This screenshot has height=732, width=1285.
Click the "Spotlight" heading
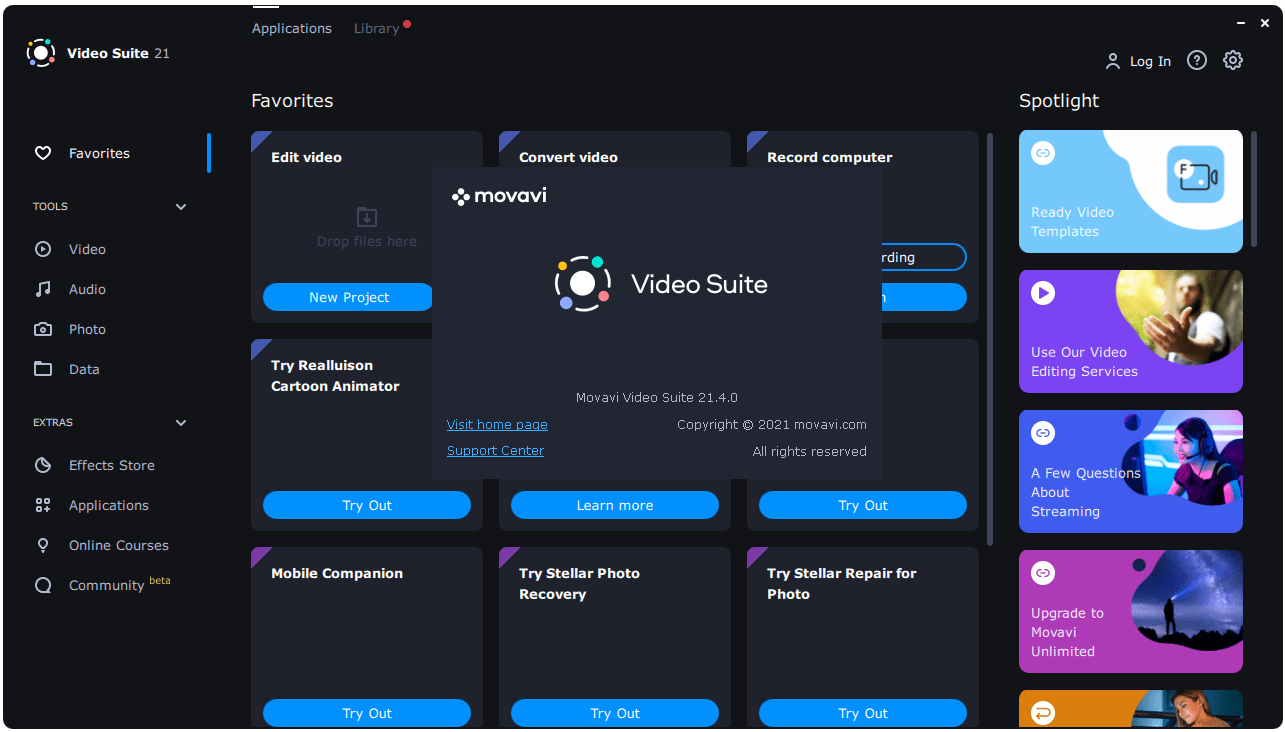[x=1059, y=101]
